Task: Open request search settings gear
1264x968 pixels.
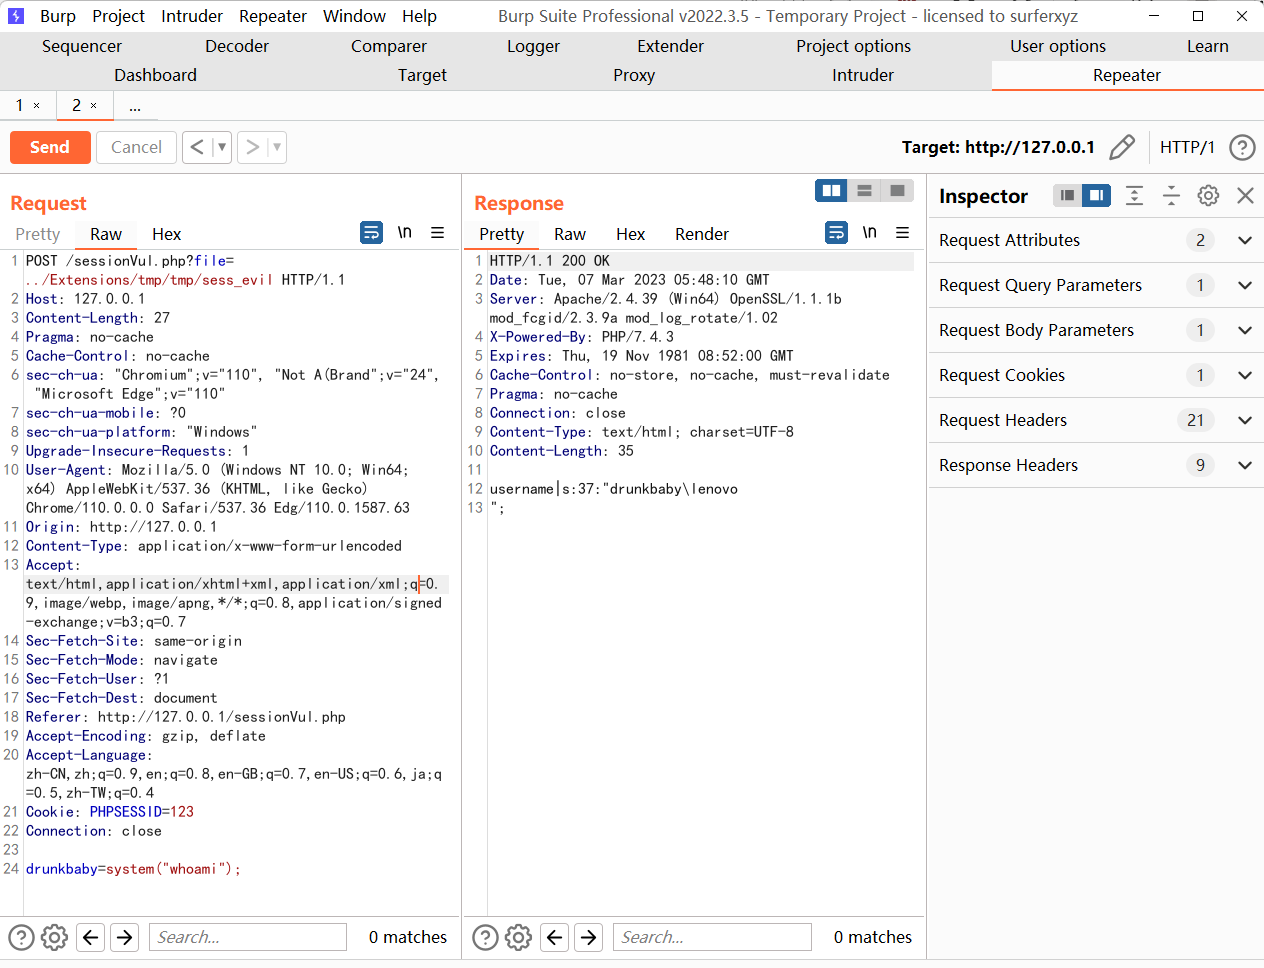Action: [x=54, y=937]
